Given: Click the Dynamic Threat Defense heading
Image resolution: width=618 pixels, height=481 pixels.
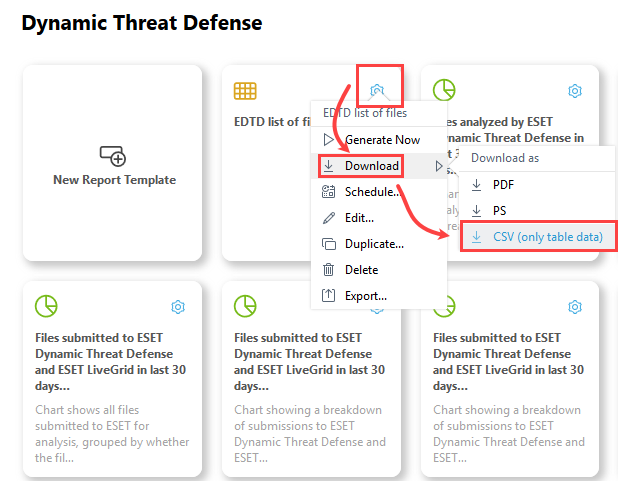Looking at the screenshot, I should click(142, 23).
